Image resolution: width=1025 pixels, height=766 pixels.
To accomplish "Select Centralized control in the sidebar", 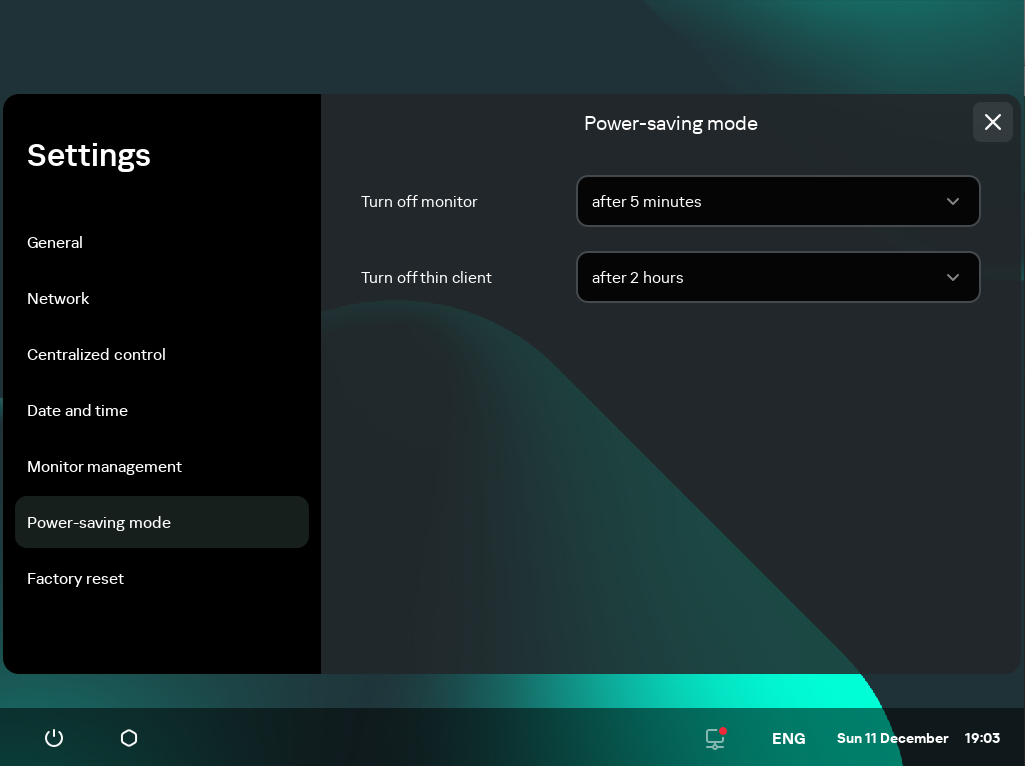I will [x=96, y=354].
